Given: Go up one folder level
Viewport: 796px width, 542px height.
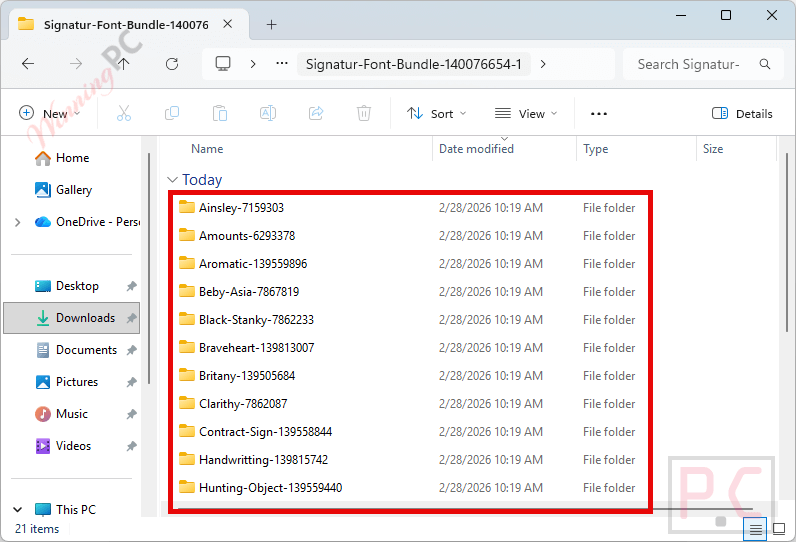Looking at the screenshot, I should point(123,64).
